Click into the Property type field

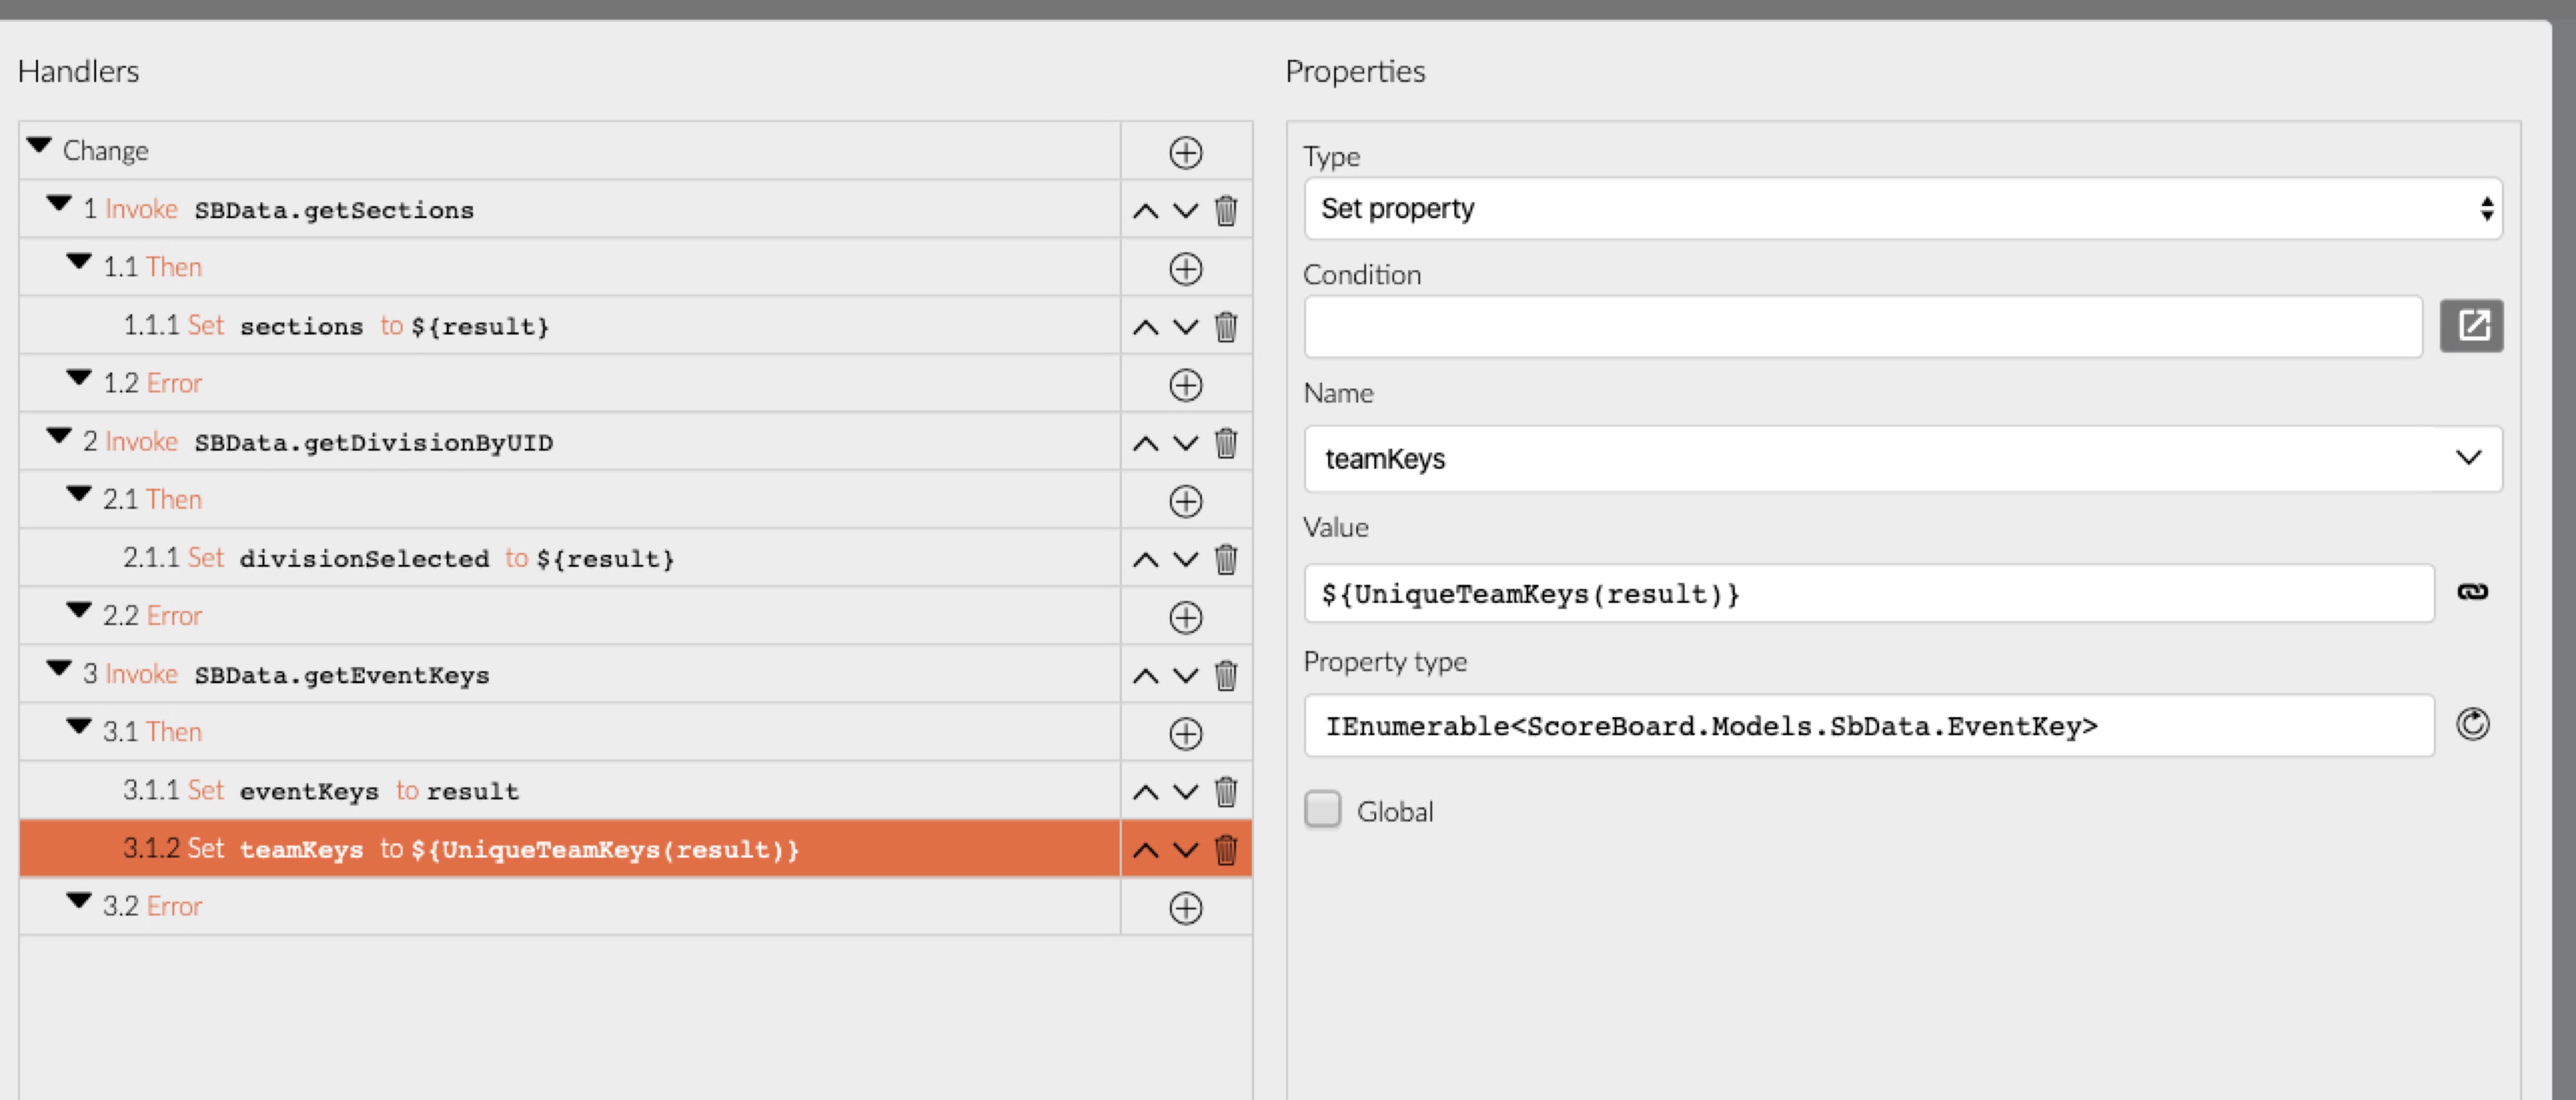1868,725
